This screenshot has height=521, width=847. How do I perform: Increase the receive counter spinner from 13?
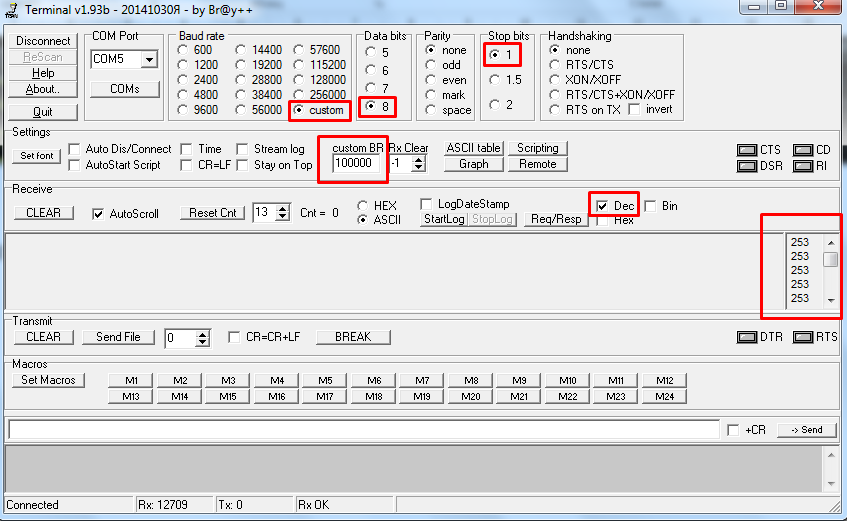coord(283,209)
